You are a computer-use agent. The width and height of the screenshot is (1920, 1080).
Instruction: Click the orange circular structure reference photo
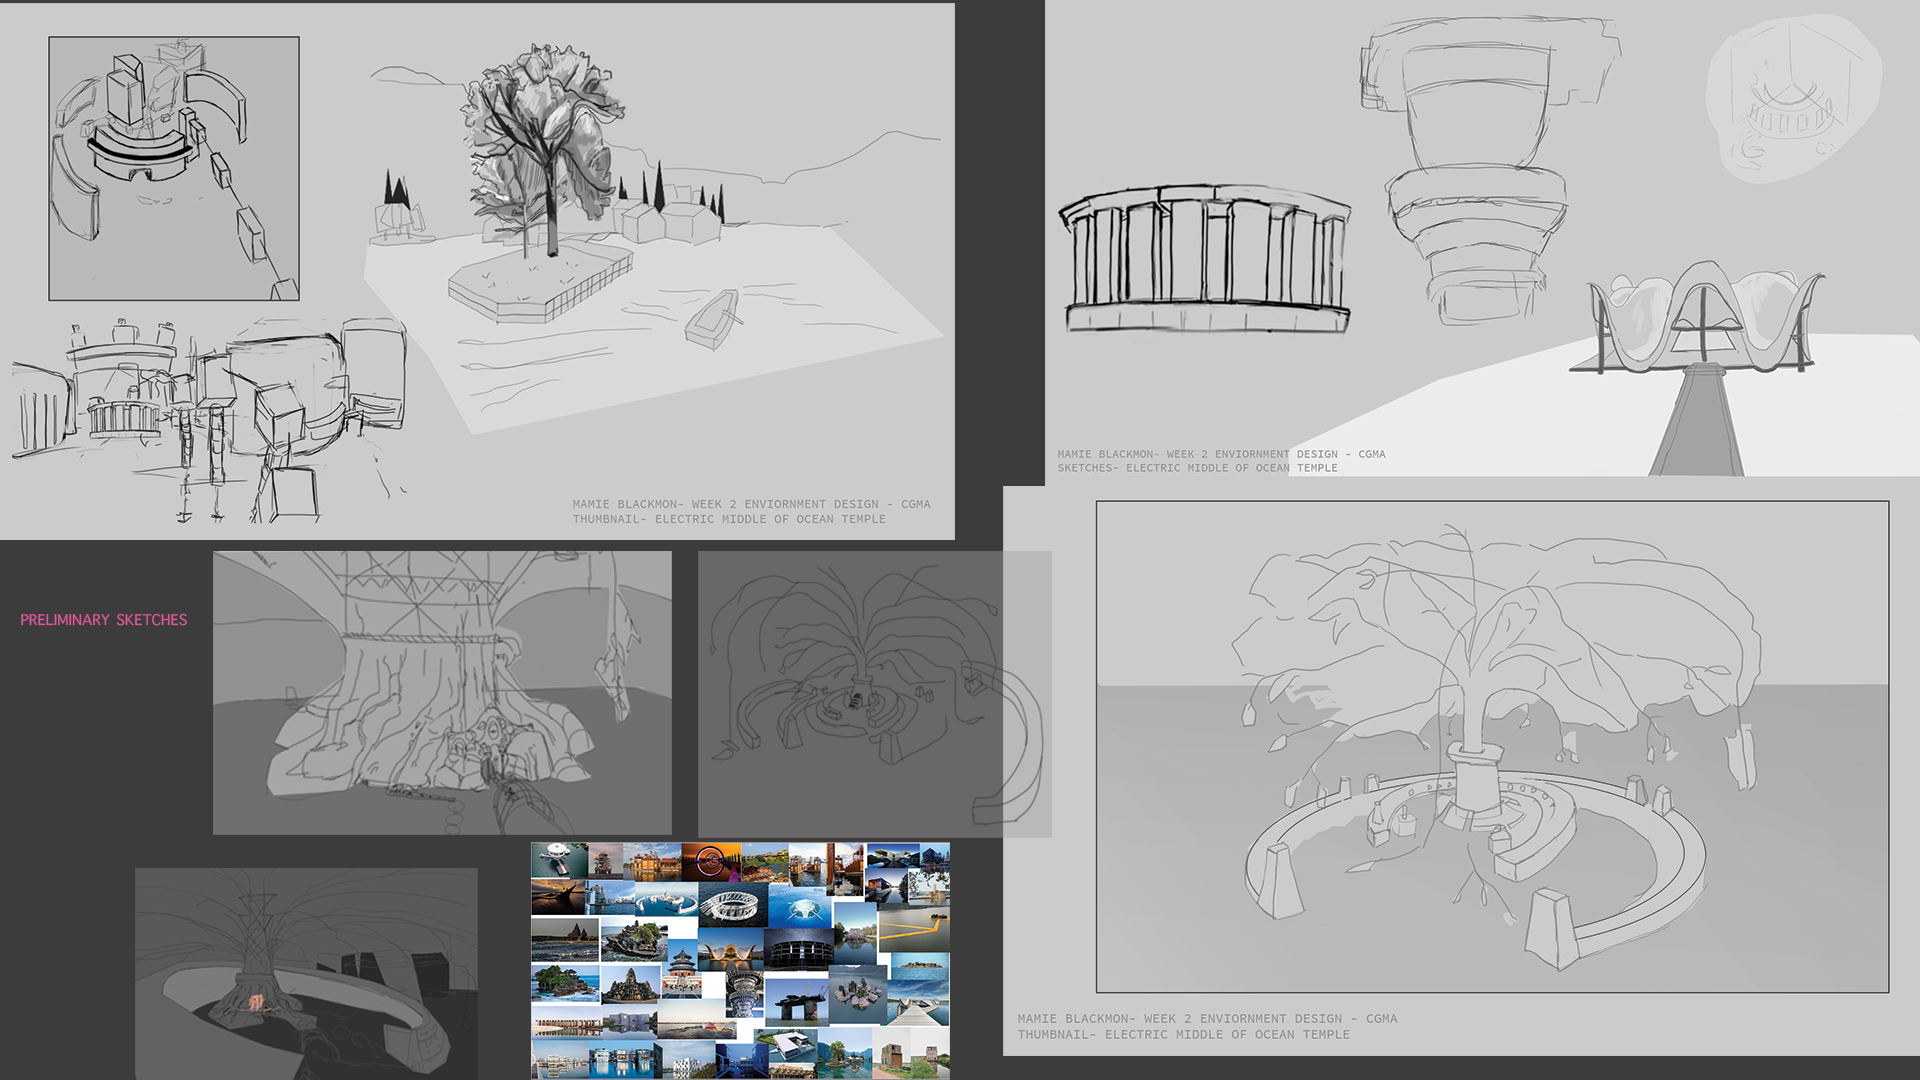(711, 861)
